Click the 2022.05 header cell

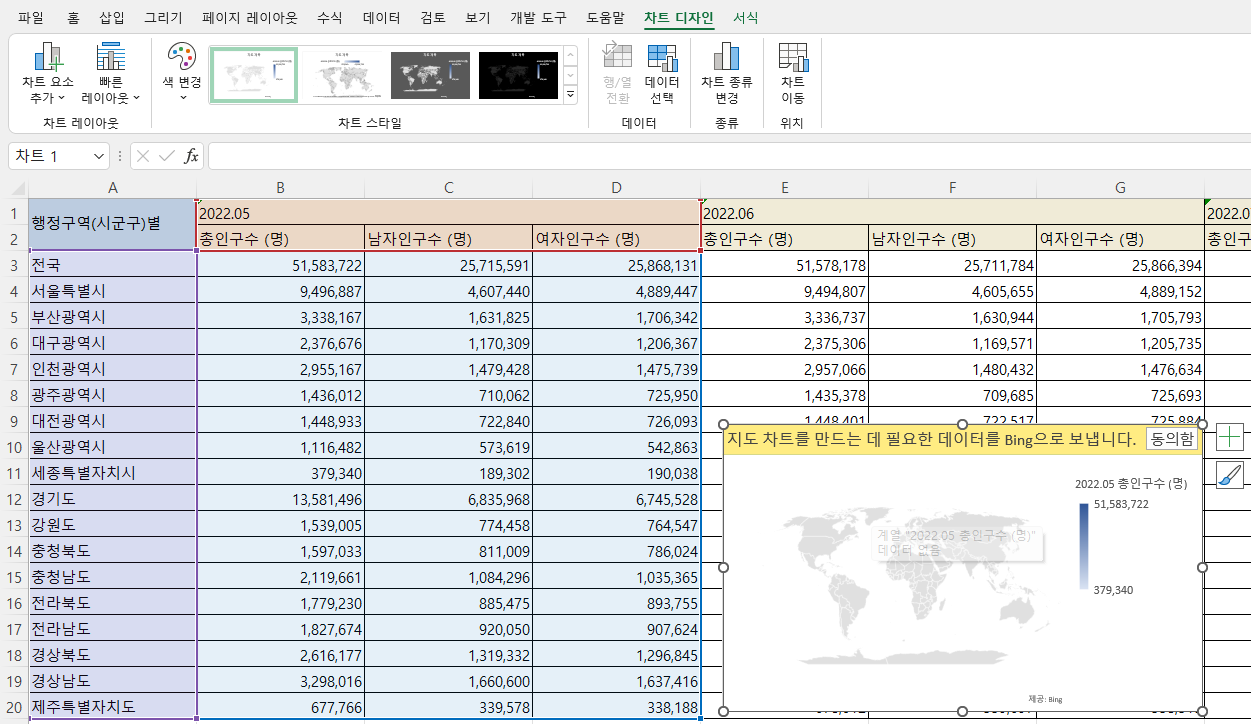click(x=449, y=212)
